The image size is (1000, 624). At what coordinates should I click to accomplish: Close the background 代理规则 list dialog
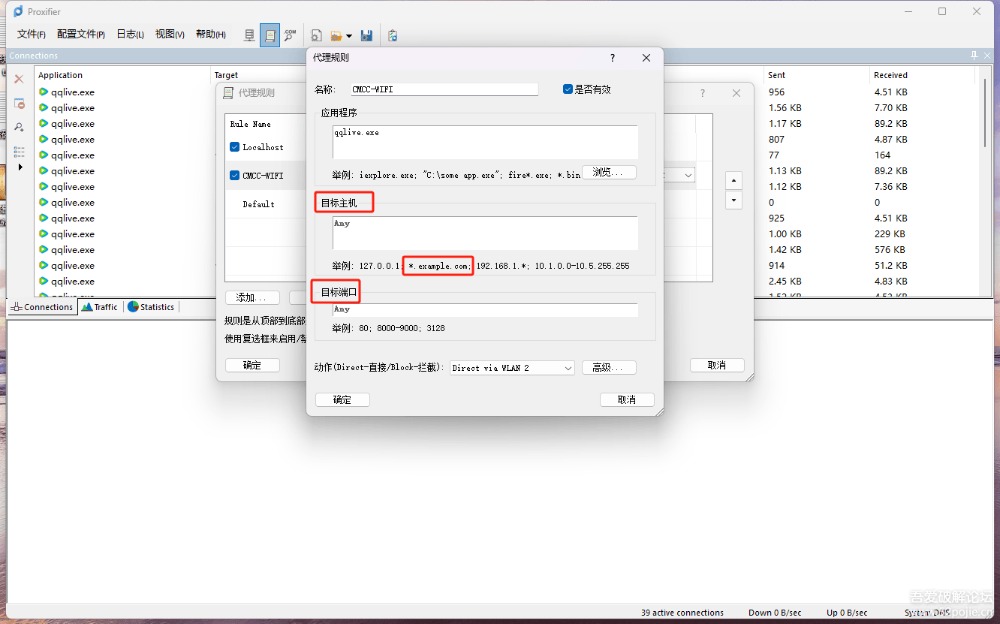pos(736,93)
